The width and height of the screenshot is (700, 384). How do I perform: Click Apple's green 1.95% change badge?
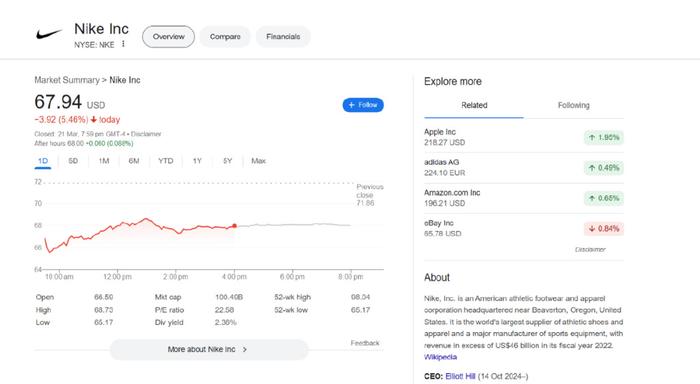coord(604,138)
